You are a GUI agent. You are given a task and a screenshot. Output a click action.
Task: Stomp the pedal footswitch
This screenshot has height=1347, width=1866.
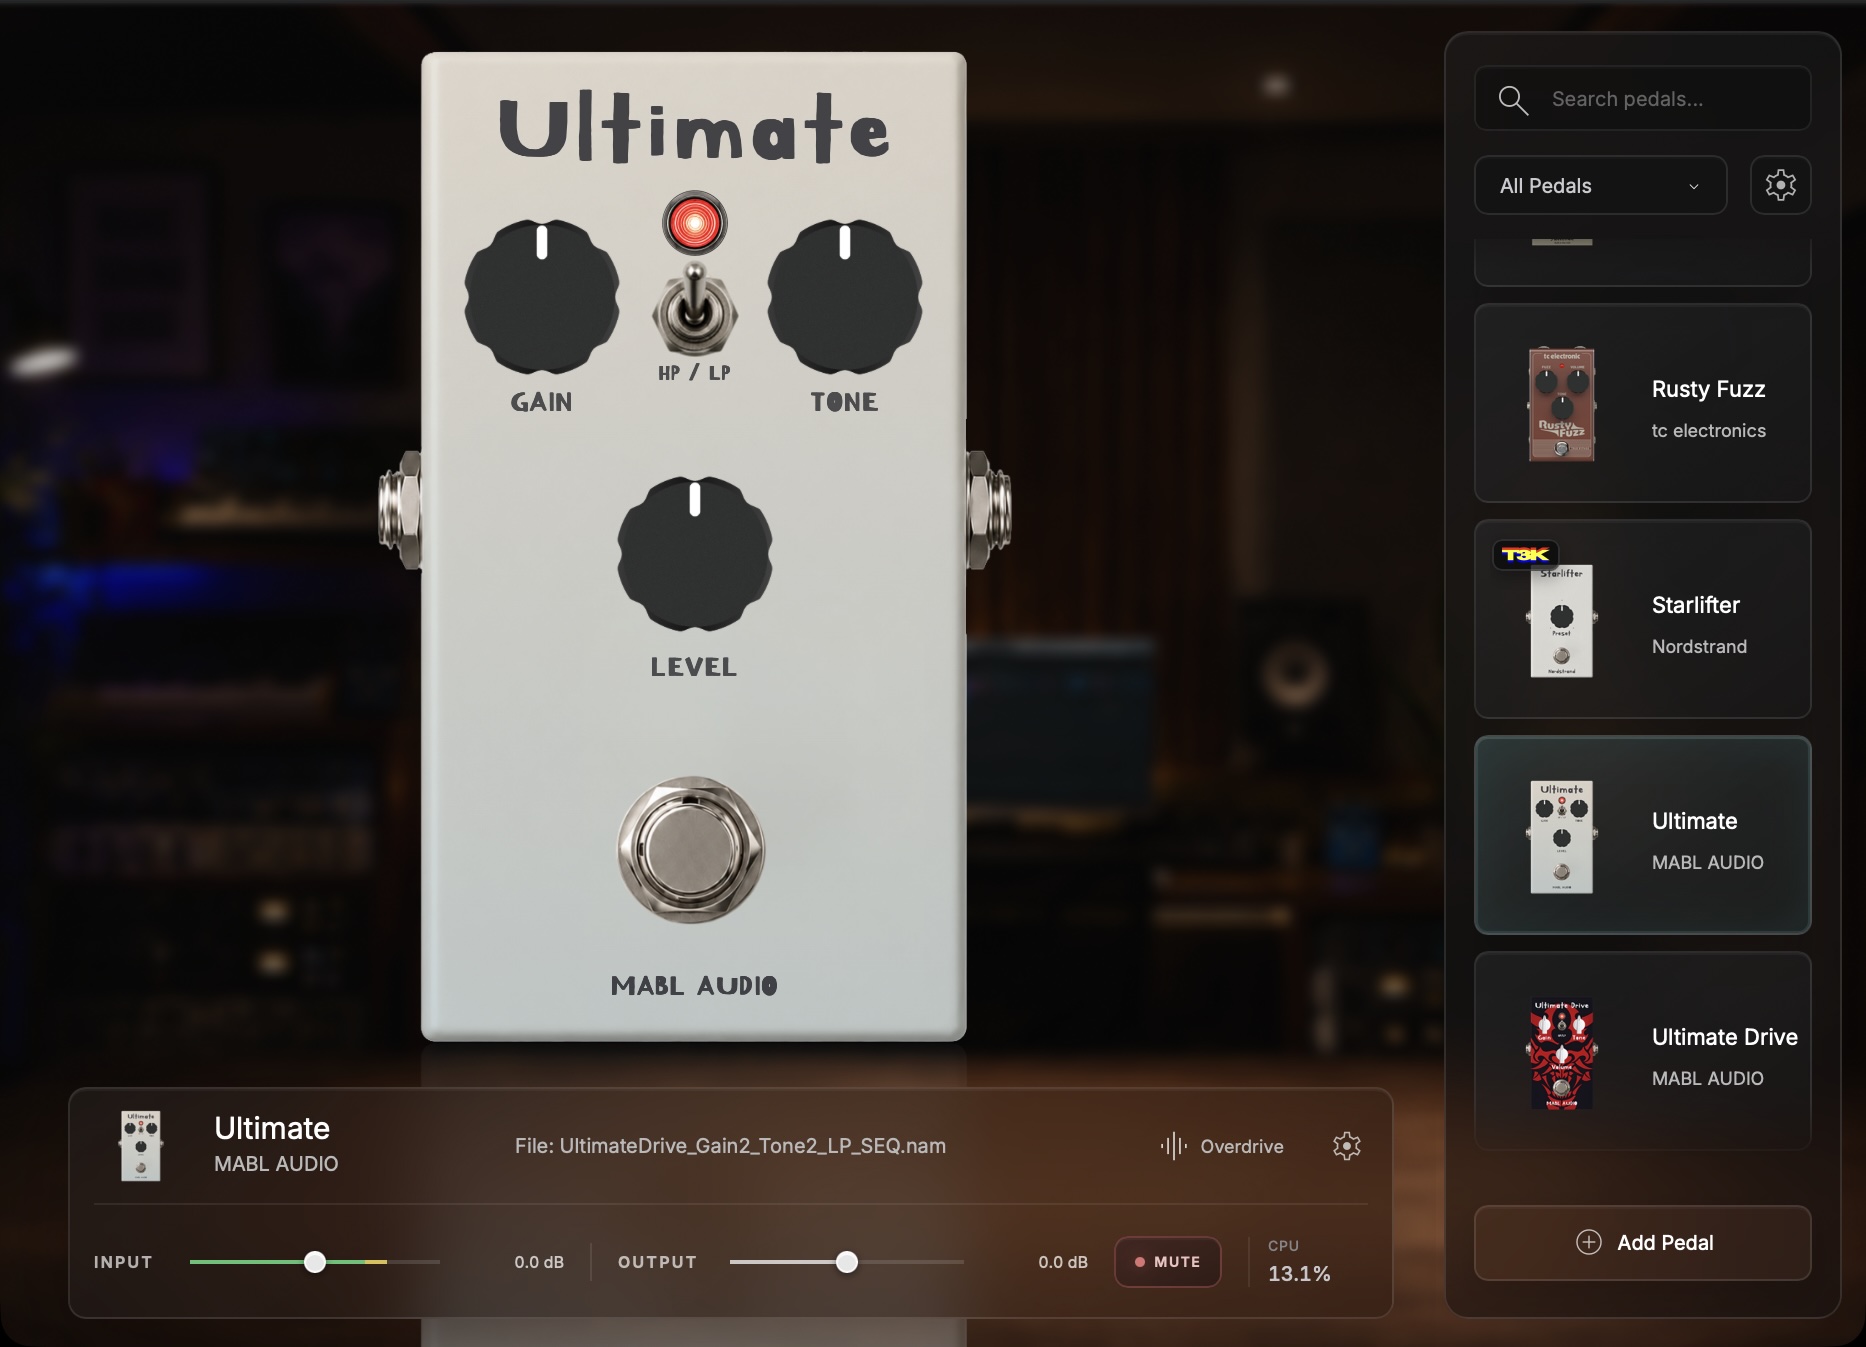pos(691,850)
